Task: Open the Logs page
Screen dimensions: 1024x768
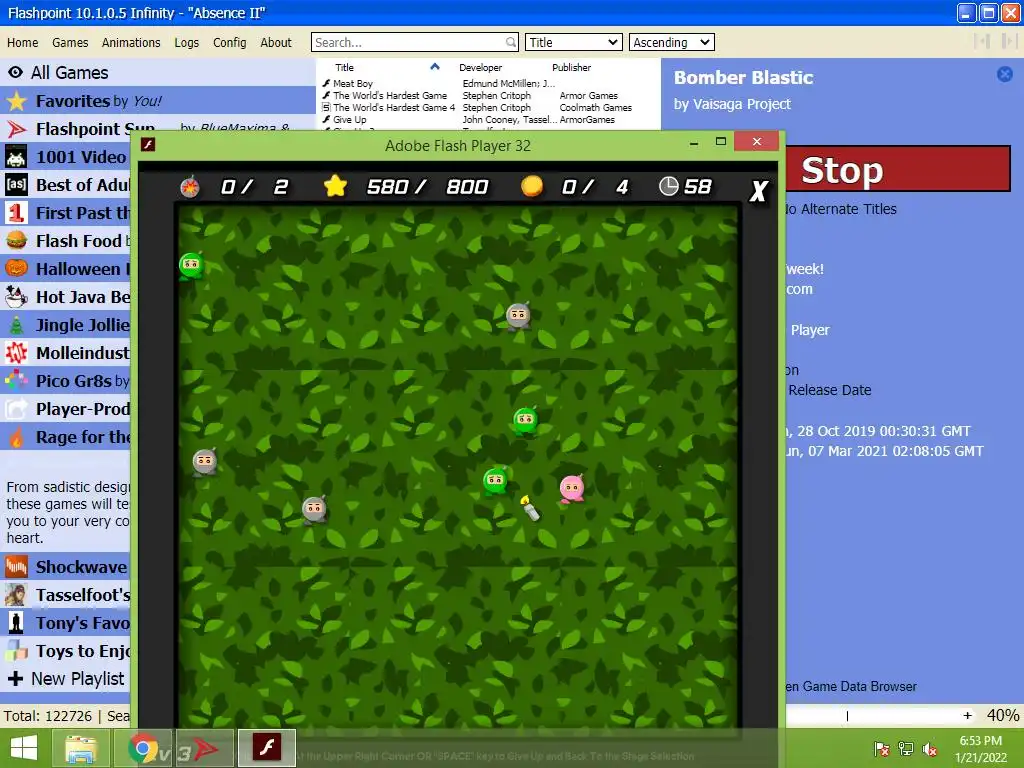Action: (187, 42)
